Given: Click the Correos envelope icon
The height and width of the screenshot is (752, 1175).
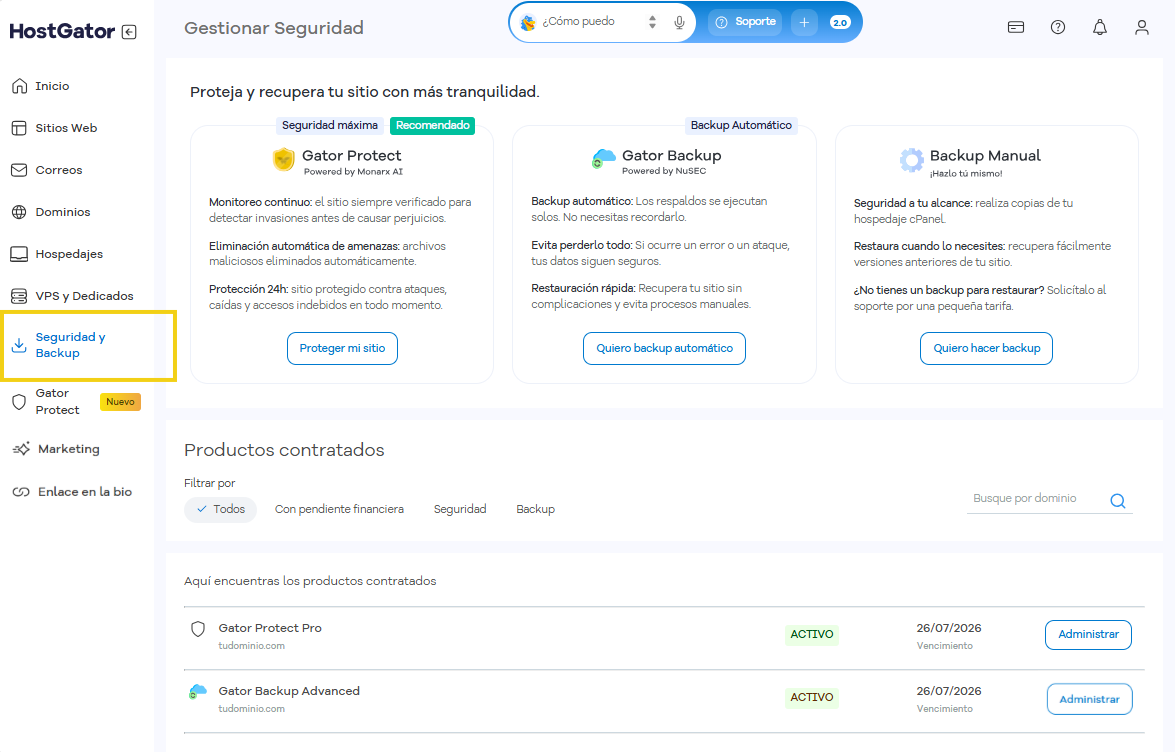Looking at the screenshot, I should 19,170.
